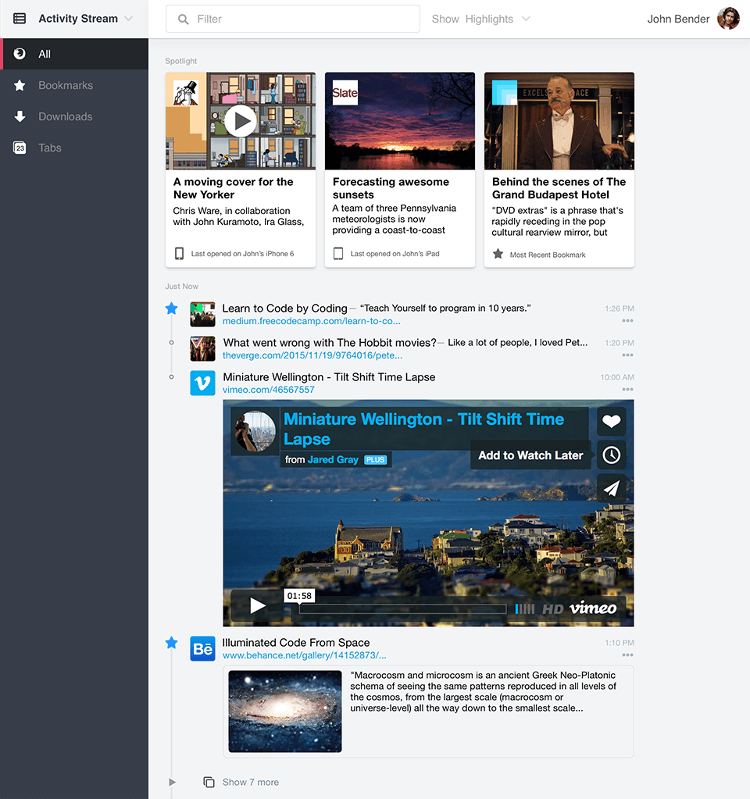Open John Bender's profile avatar
750x799 pixels.
pos(728,19)
